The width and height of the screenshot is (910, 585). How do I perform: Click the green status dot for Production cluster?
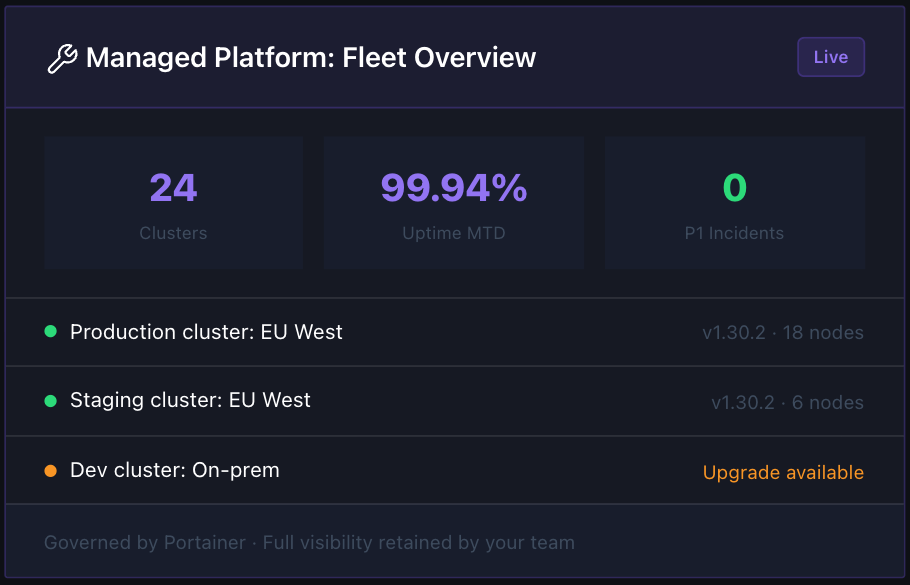point(50,331)
